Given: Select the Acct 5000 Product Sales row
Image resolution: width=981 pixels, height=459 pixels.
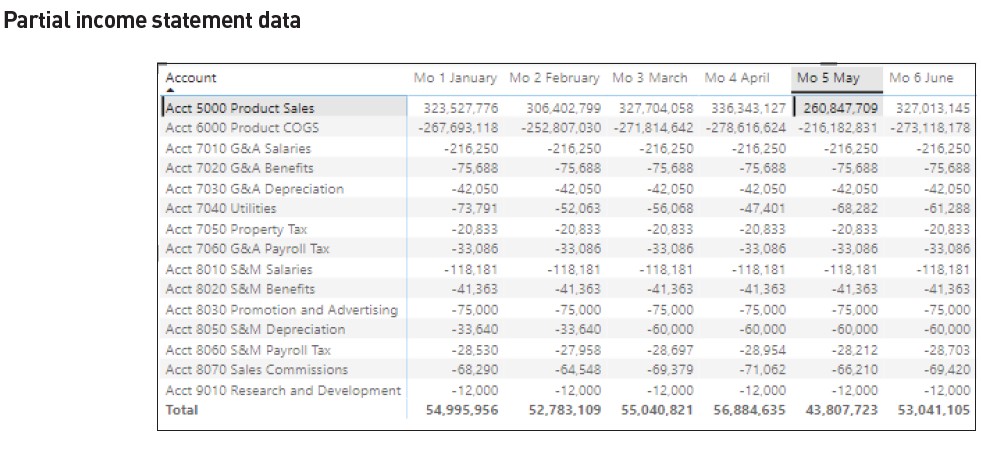Looking at the screenshot, I should (240, 108).
